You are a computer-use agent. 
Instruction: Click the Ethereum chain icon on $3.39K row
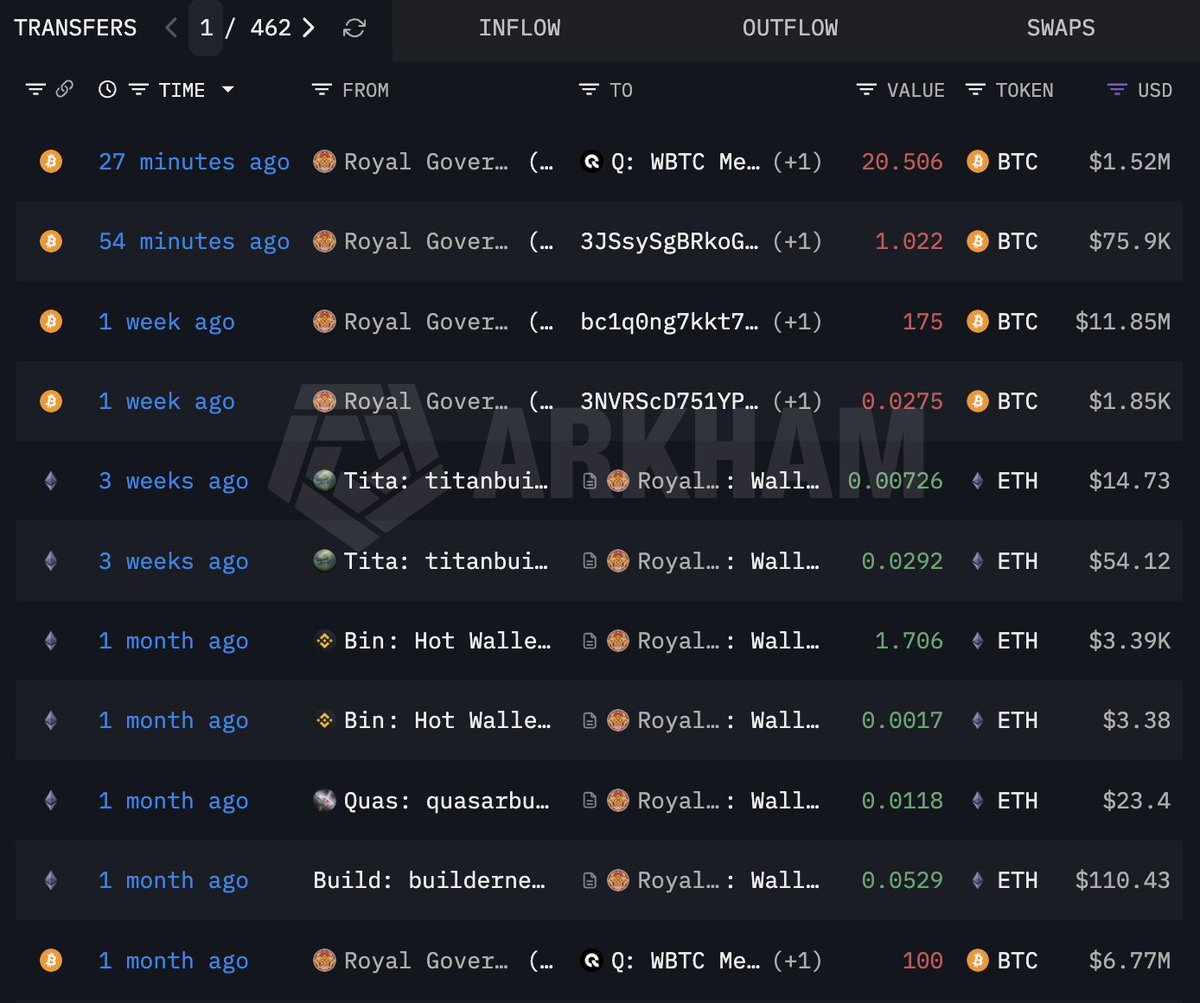pos(50,641)
